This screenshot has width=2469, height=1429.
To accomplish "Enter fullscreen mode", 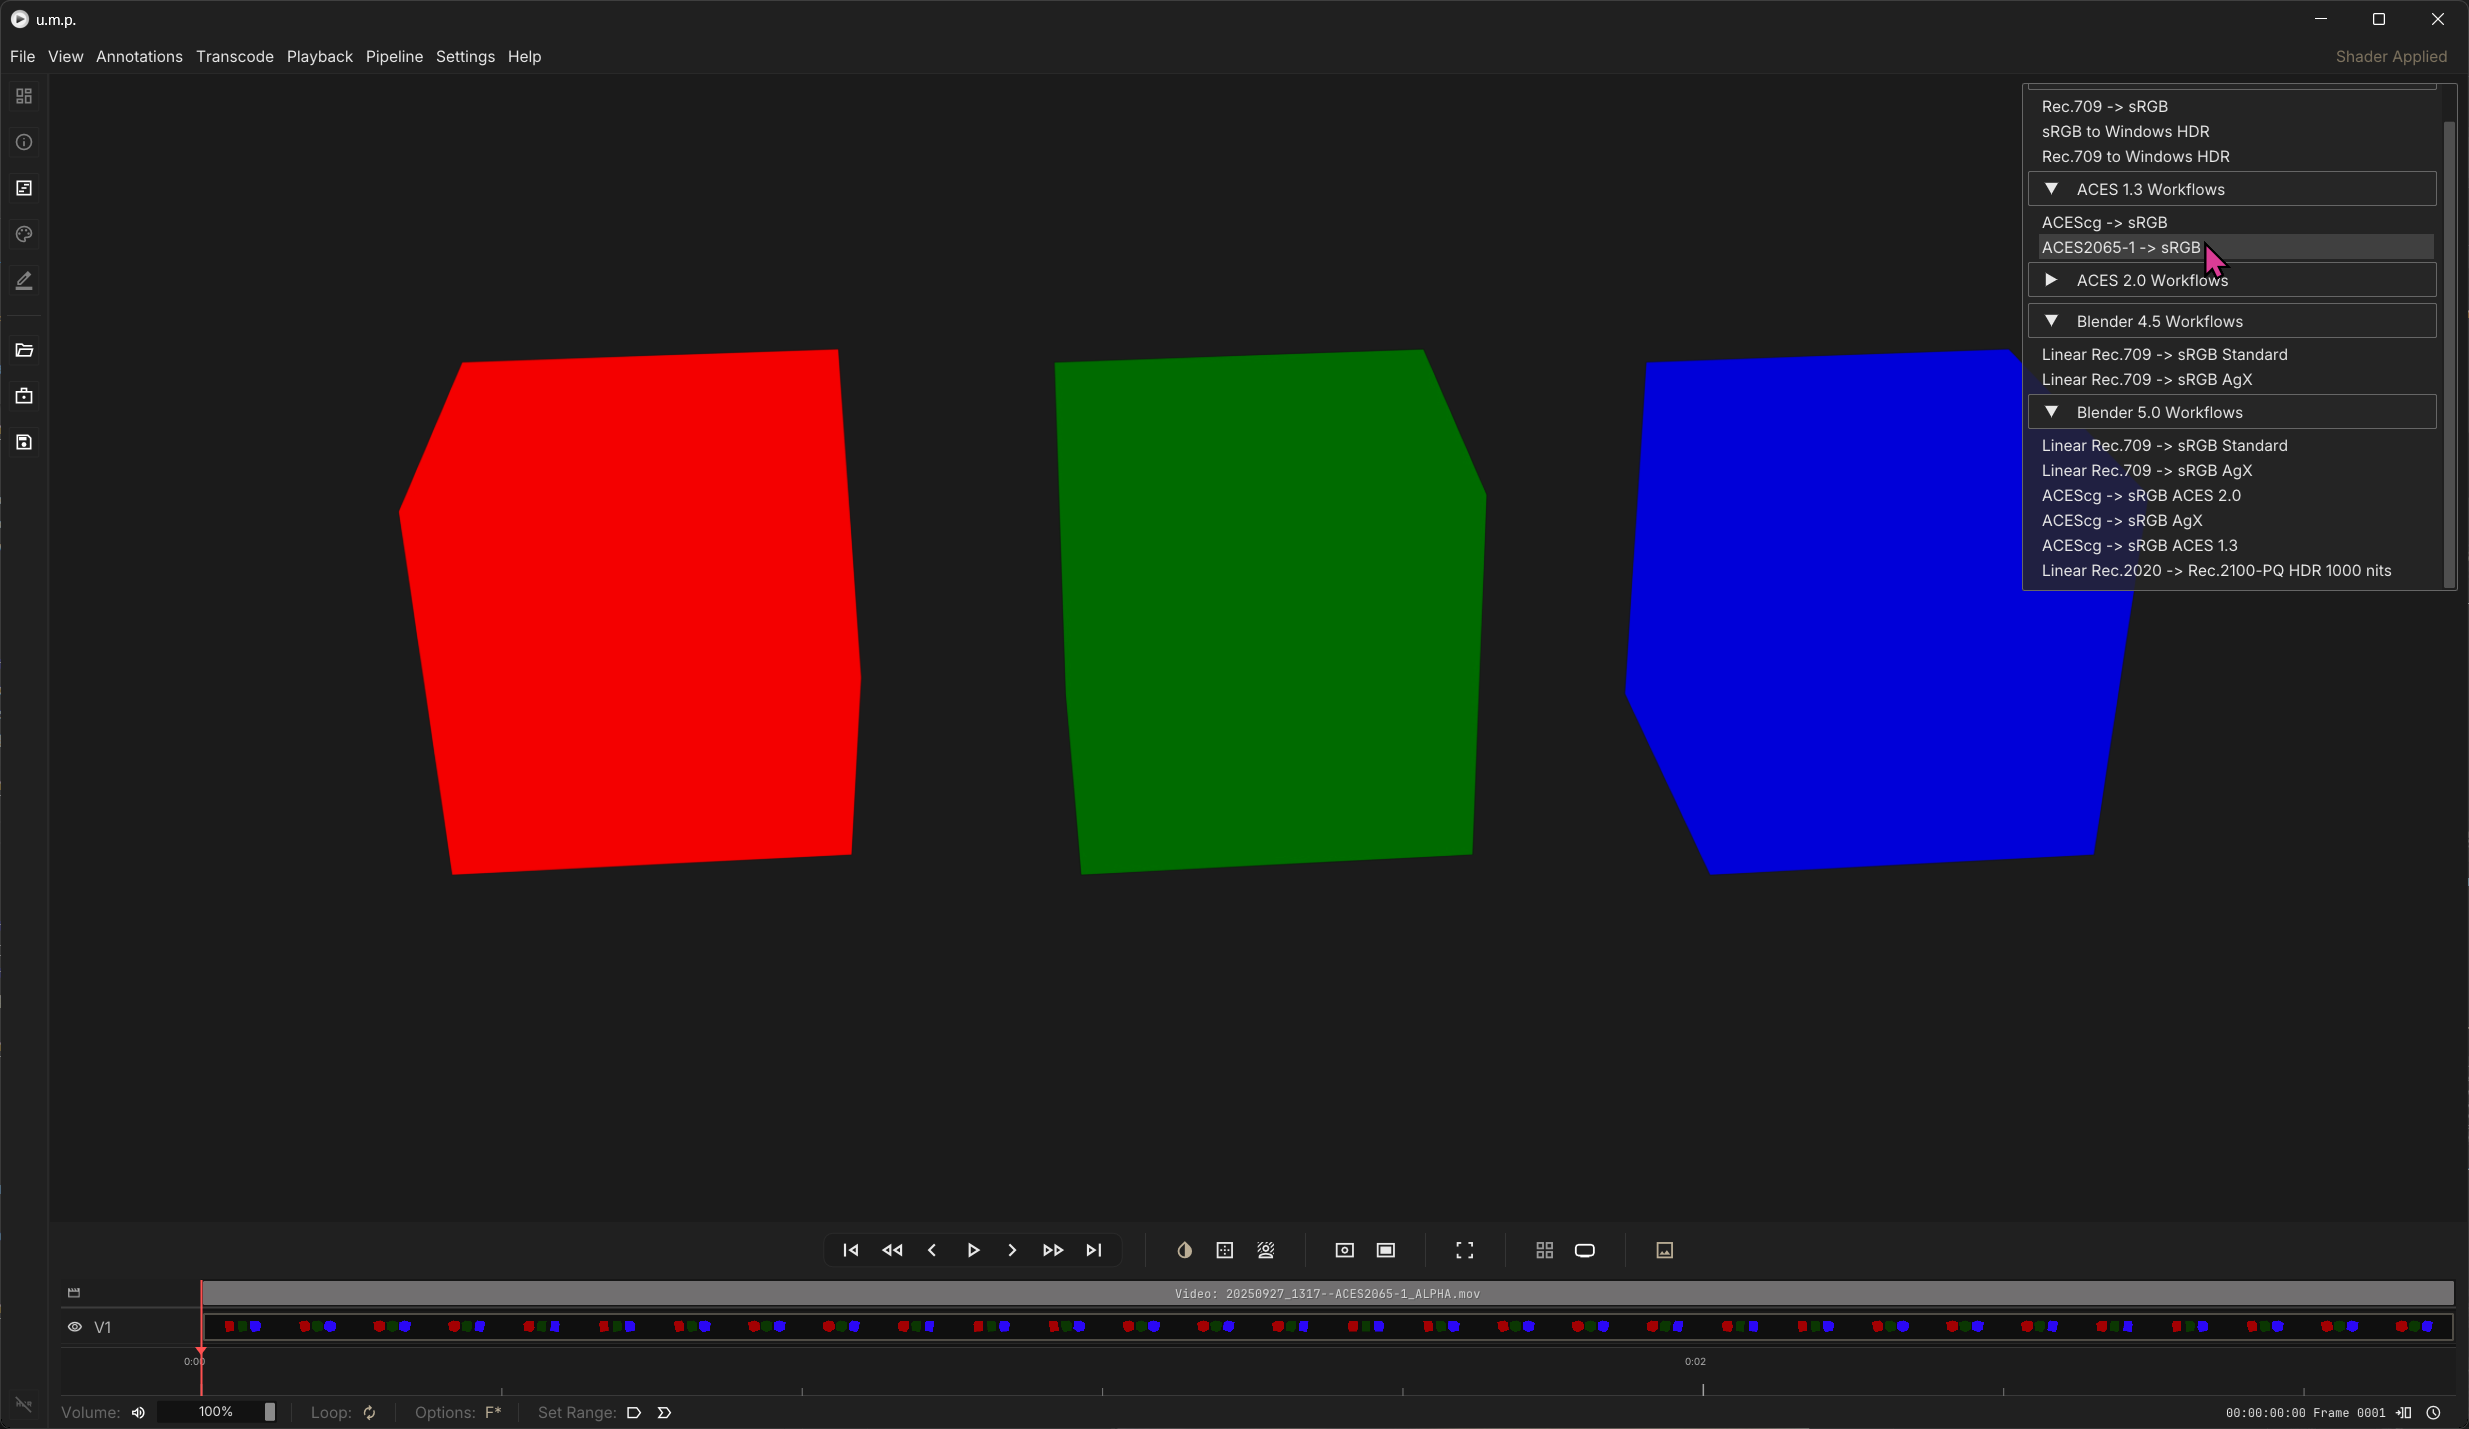I will tap(1463, 1250).
